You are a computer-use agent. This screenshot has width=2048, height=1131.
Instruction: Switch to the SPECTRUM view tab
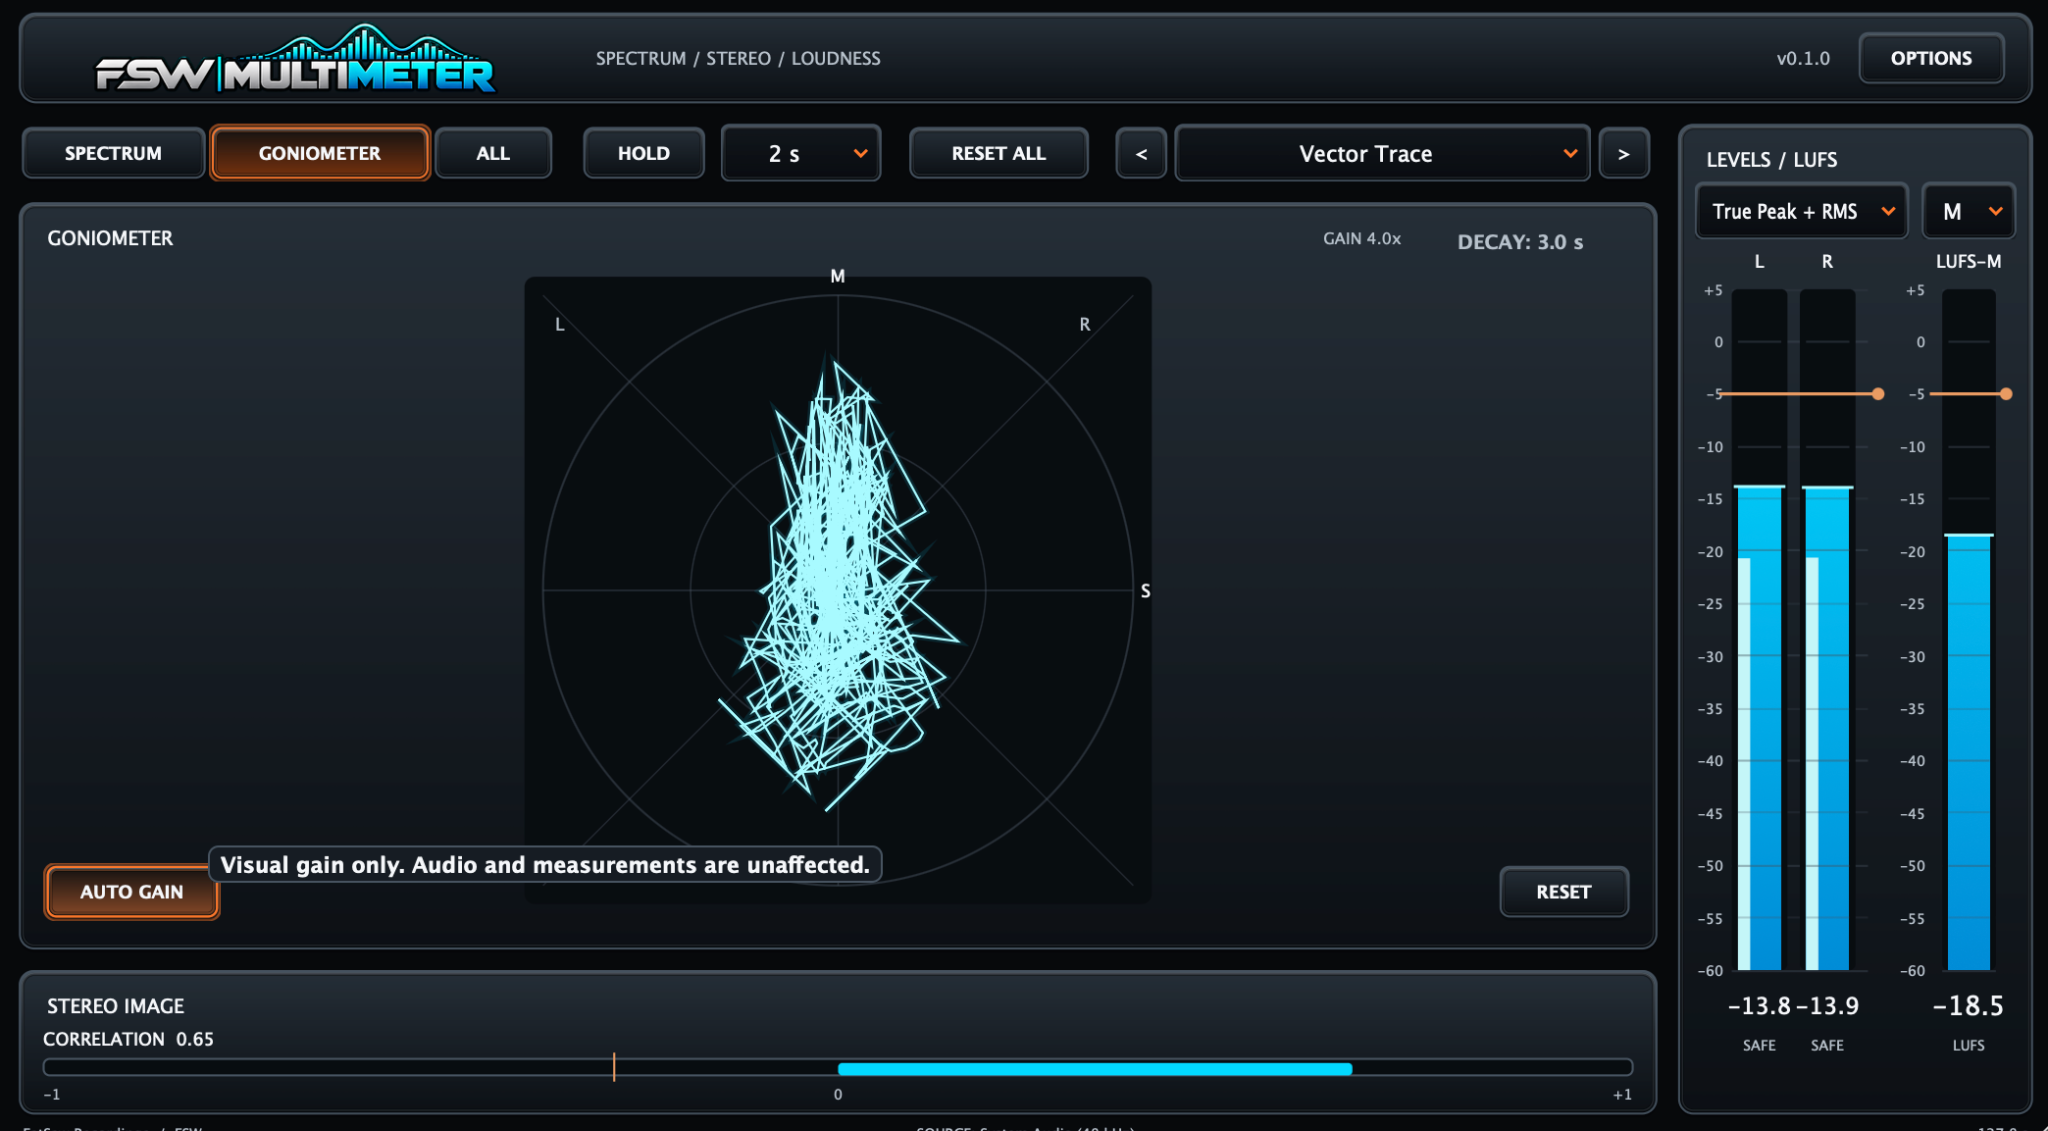[x=113, y=153]
